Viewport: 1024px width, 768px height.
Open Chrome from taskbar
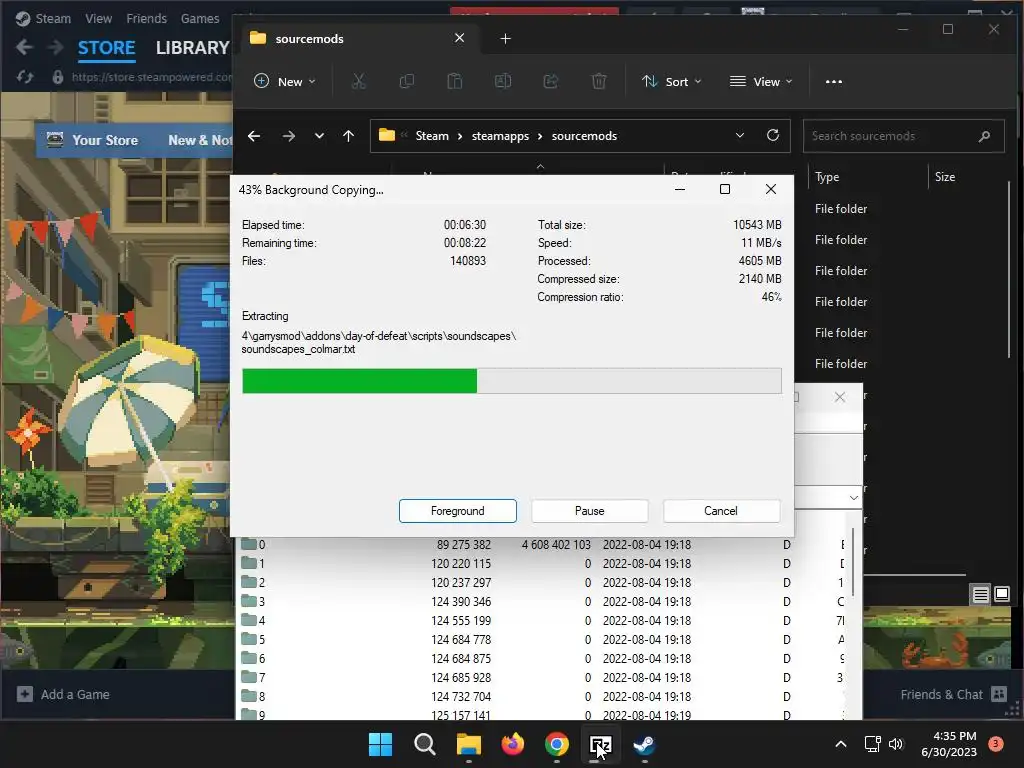[556, 744]
